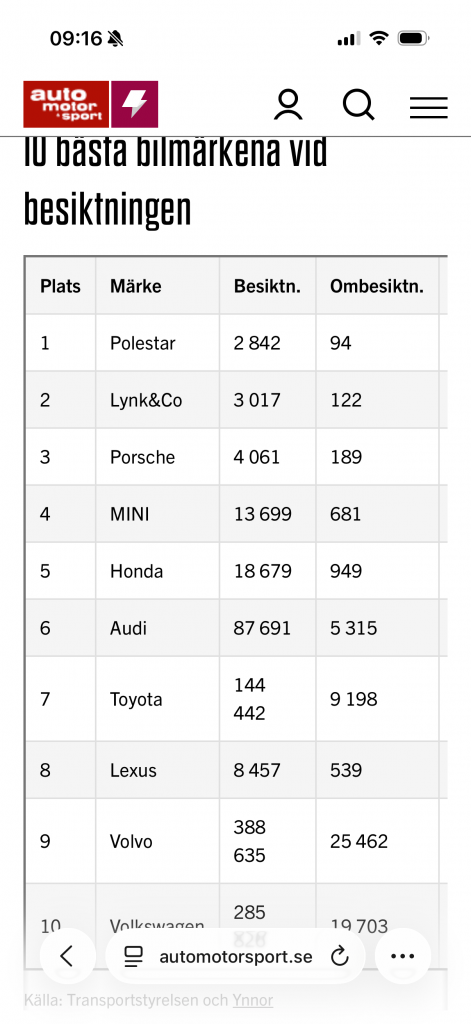Image resolution: width=471 pixels, height=1024 pixels.
Task: Expand the hamburger navigation menu
Action: pyautogui.click(x=429, y=107)
